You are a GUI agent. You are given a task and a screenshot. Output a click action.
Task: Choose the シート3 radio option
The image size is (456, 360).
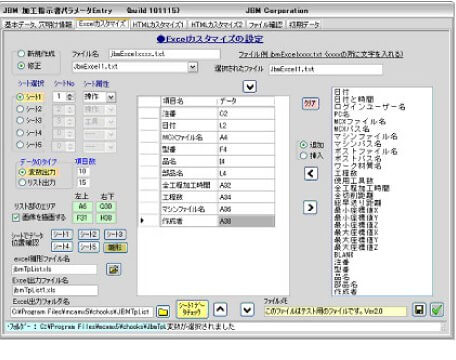pyautogui.click(x=20, y=120)
